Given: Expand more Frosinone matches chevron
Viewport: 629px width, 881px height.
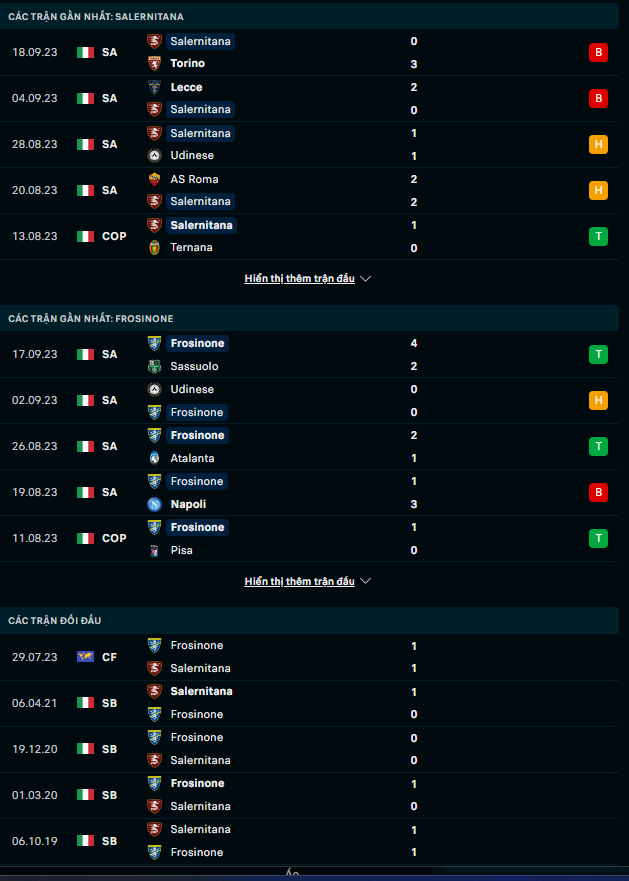Looking at the screenshot, I should 365,581.
